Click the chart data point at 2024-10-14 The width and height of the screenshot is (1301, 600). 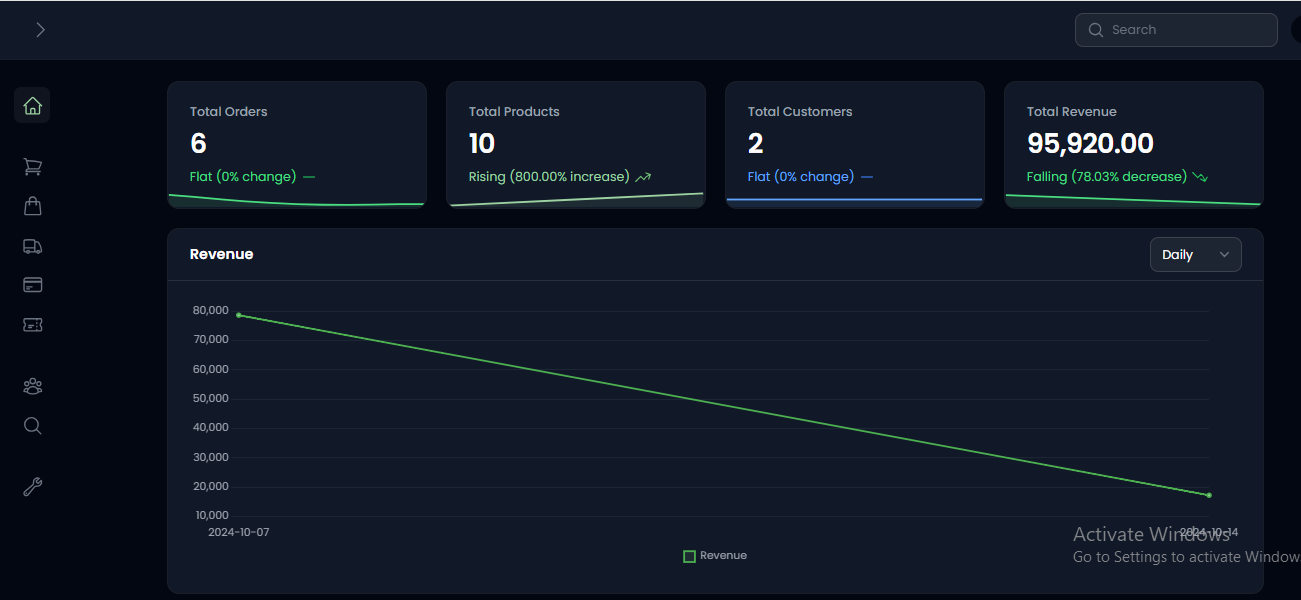pos(1209,494)
